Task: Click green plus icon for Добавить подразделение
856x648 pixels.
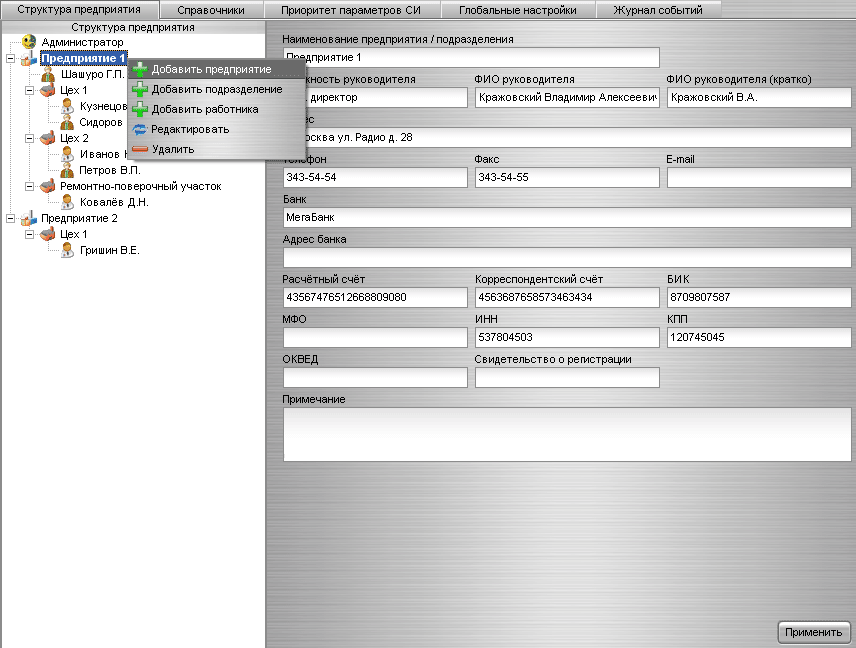Action: click(x=140, y=90)
